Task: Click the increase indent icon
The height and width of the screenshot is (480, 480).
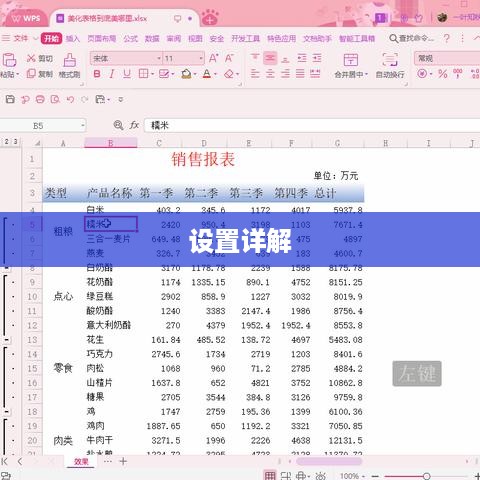Action: 317,58
